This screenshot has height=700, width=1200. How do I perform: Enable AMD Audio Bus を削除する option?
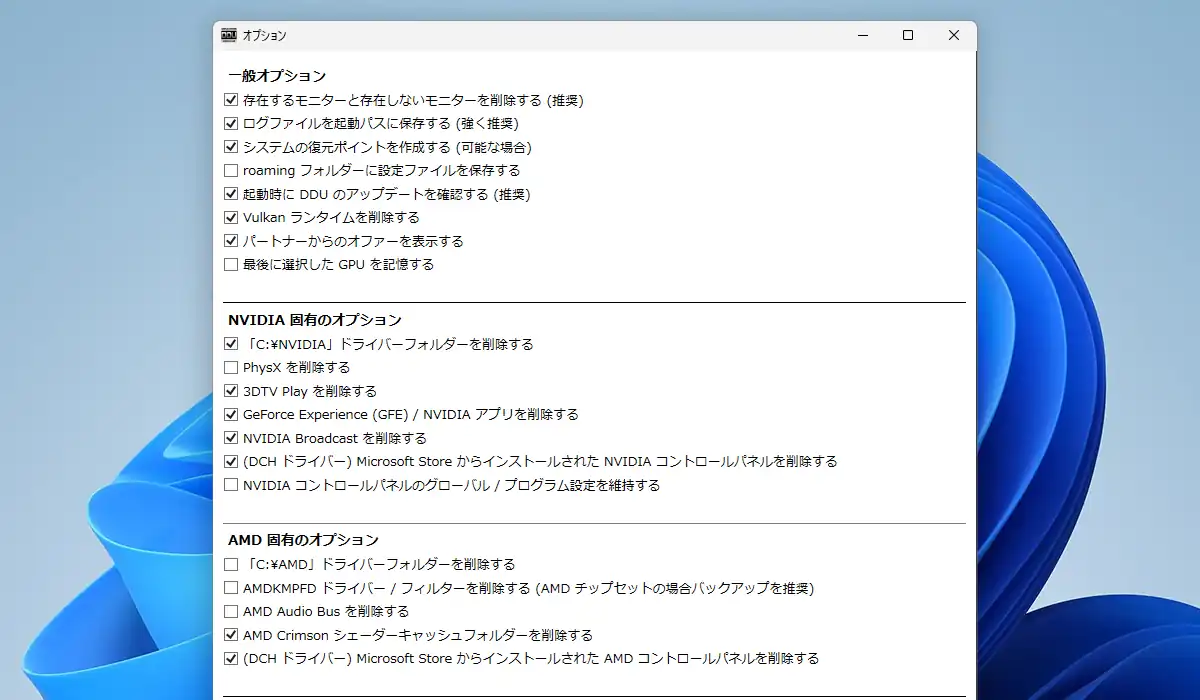(x=232, y=611)
